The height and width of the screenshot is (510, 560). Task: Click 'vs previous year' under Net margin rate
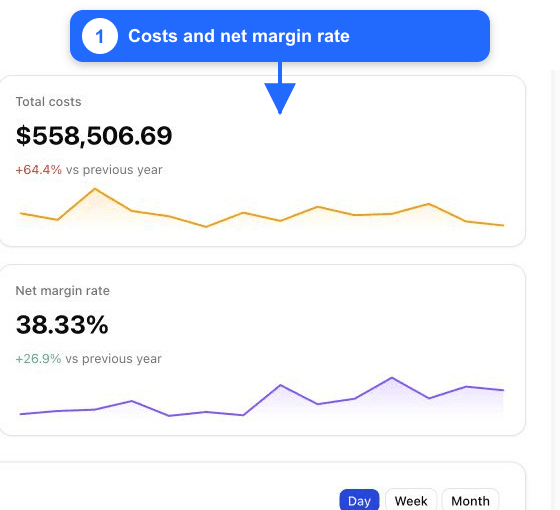tap(113, 359)
